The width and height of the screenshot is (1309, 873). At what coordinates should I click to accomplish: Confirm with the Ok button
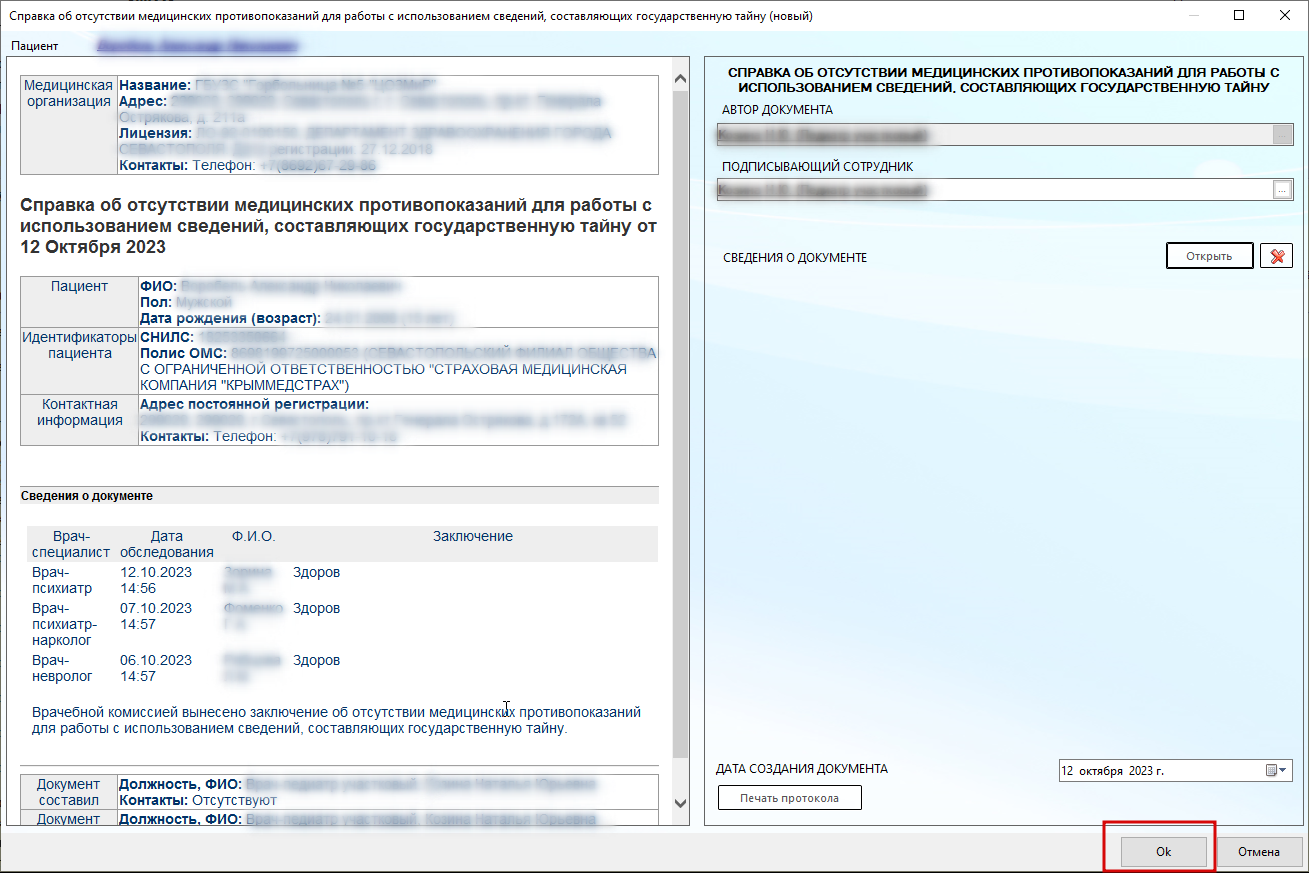click(x=1163, y=852)
